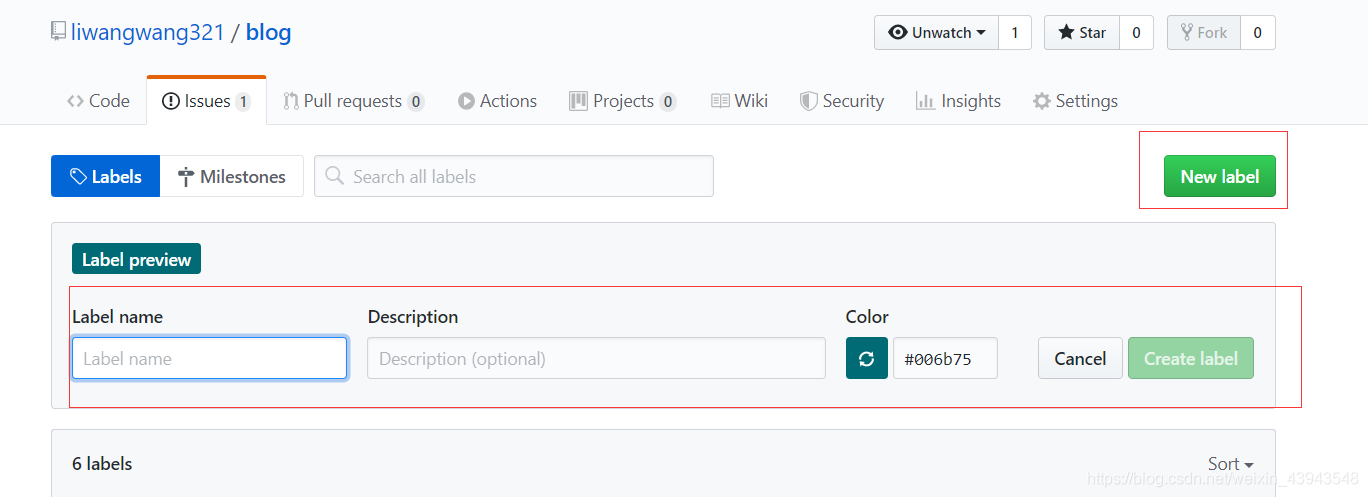1368x497 pixels.
Task: Click the Fork icon
Action: 1187,33
